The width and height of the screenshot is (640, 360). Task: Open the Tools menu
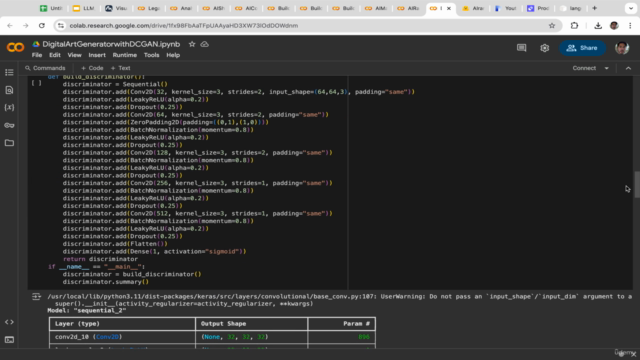(151, 55)
